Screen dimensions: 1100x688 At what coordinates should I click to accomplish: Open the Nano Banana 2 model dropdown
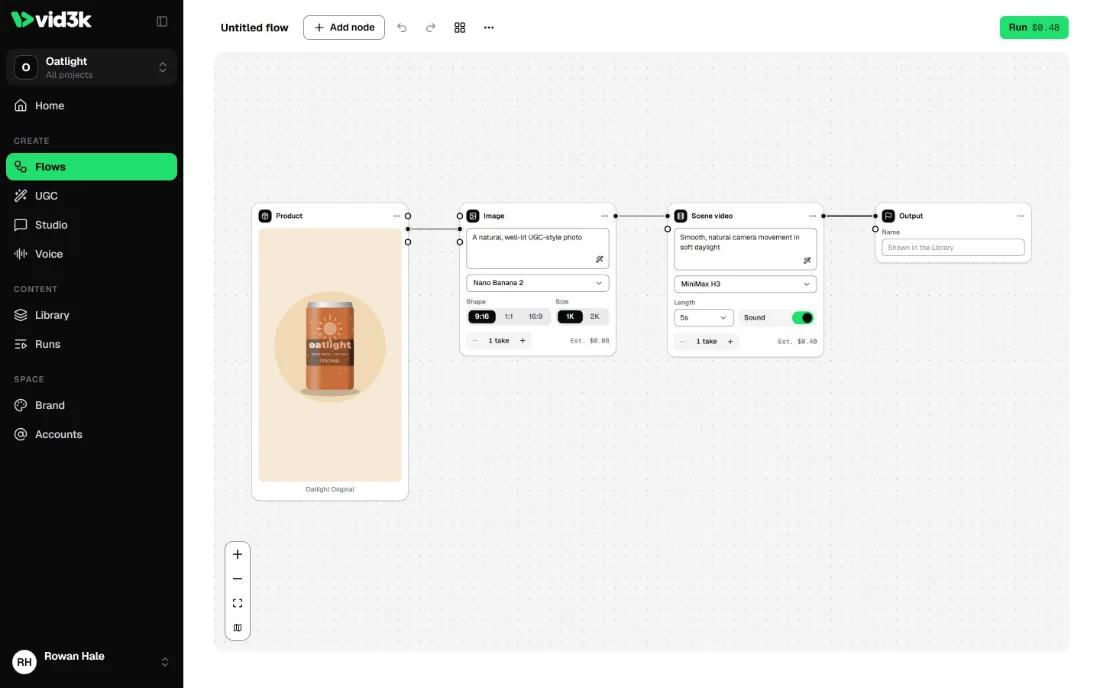[537, 283]
